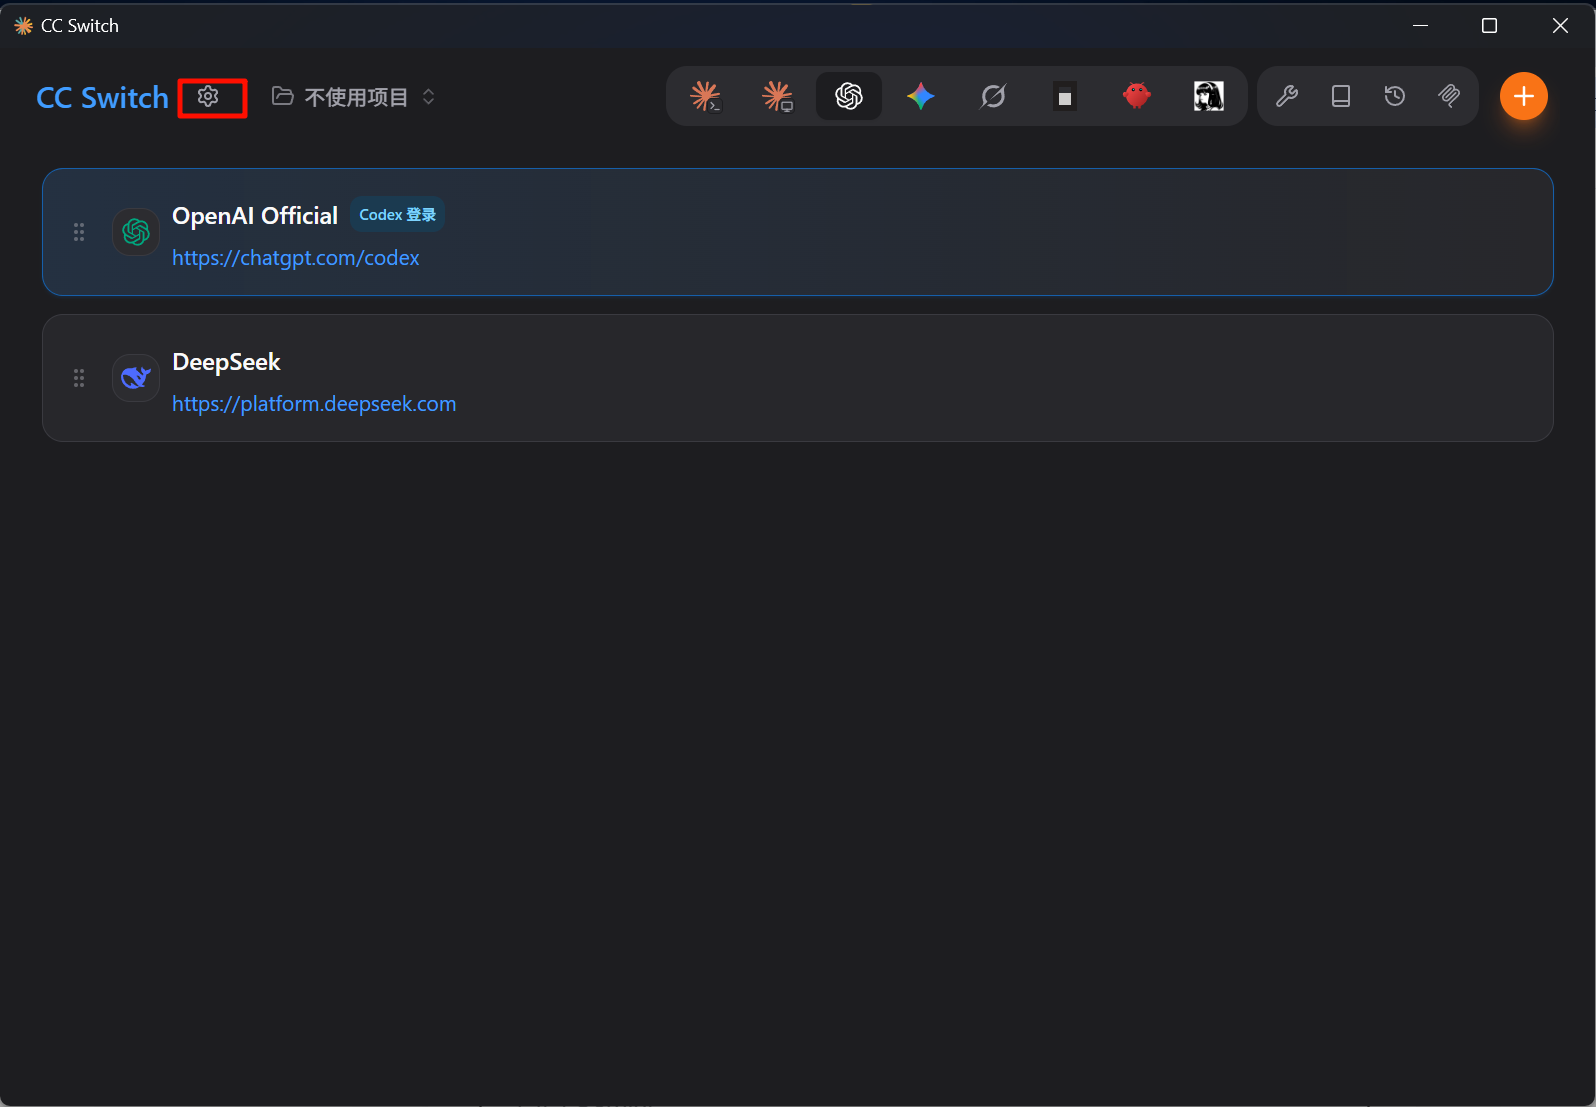Image resolution: width=1596 pixels, height=1107 pixels.
Task: Open the 不使用项目 project selector
Action: click(x=354, y=97)
